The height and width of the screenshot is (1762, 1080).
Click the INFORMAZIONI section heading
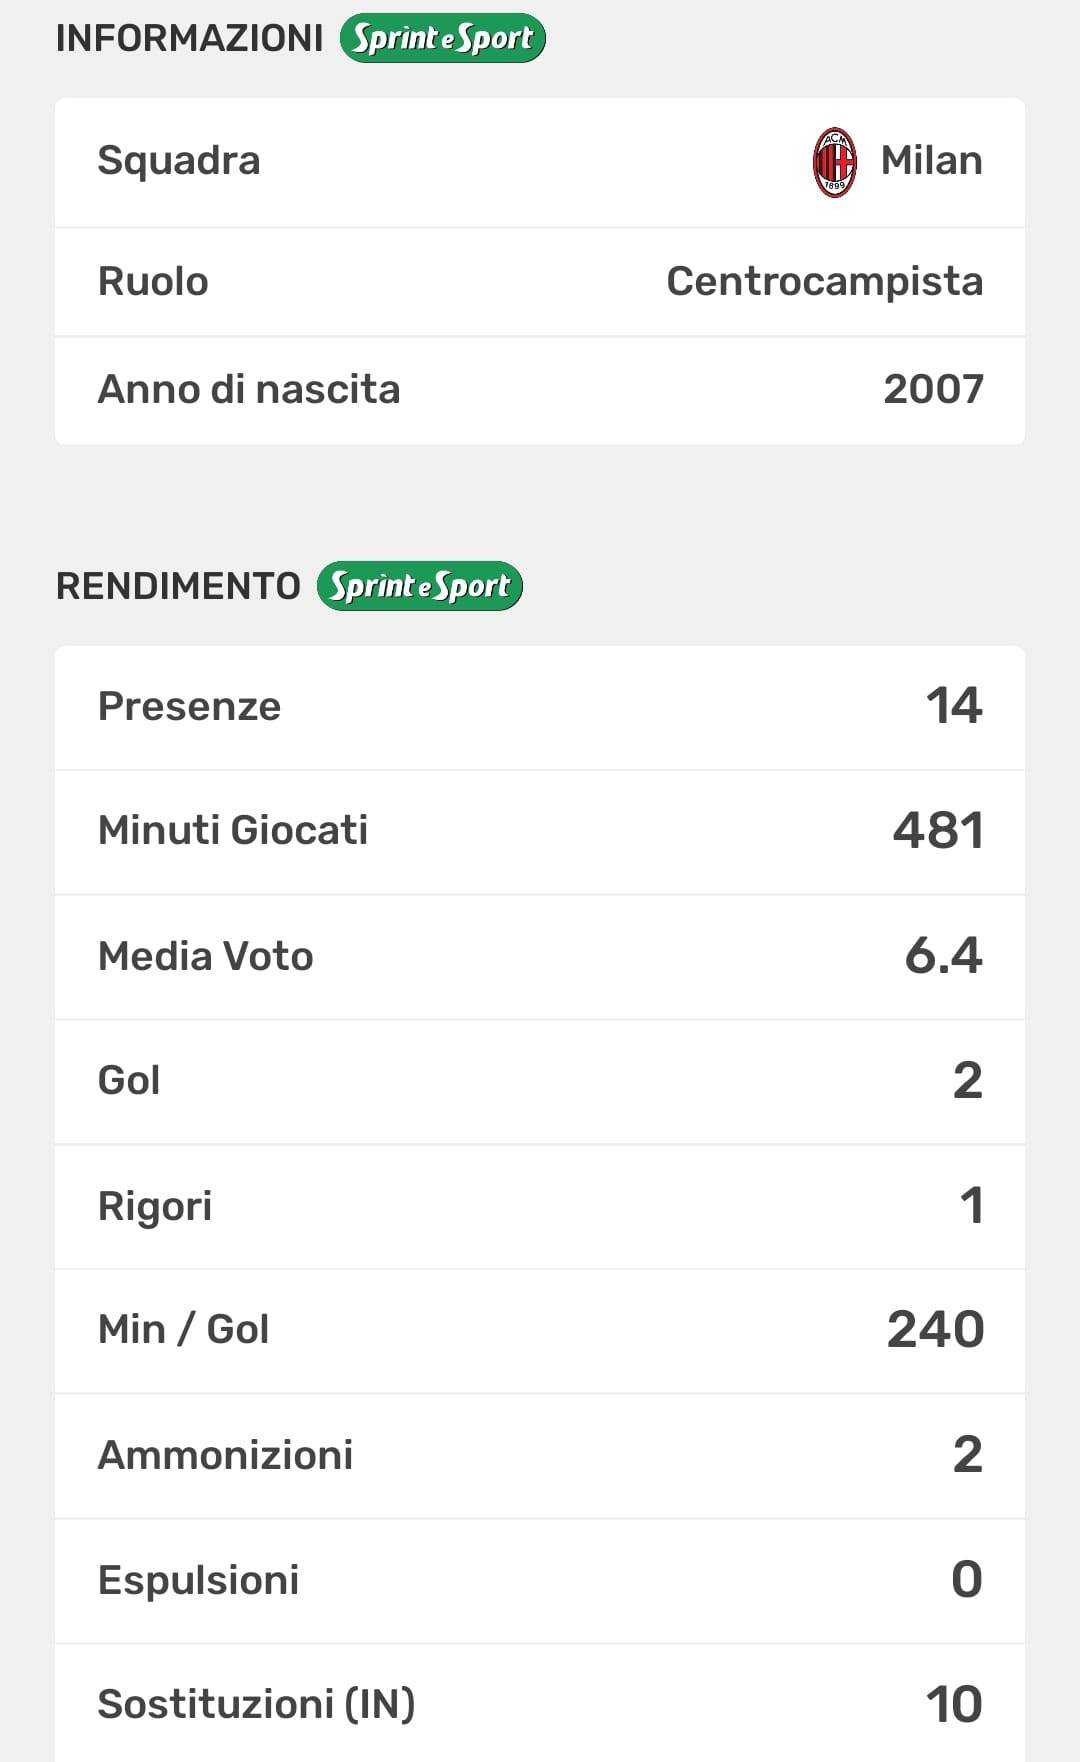[190, 38]
